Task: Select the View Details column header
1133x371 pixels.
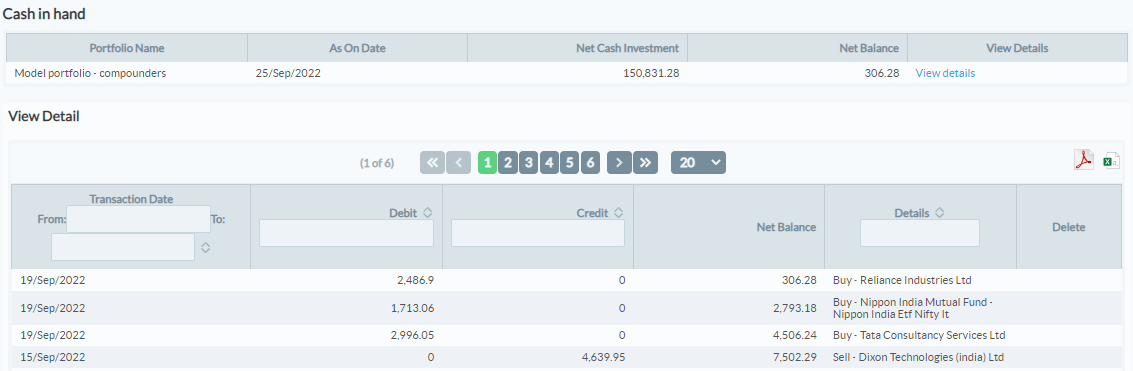Action: point(1017,48)
